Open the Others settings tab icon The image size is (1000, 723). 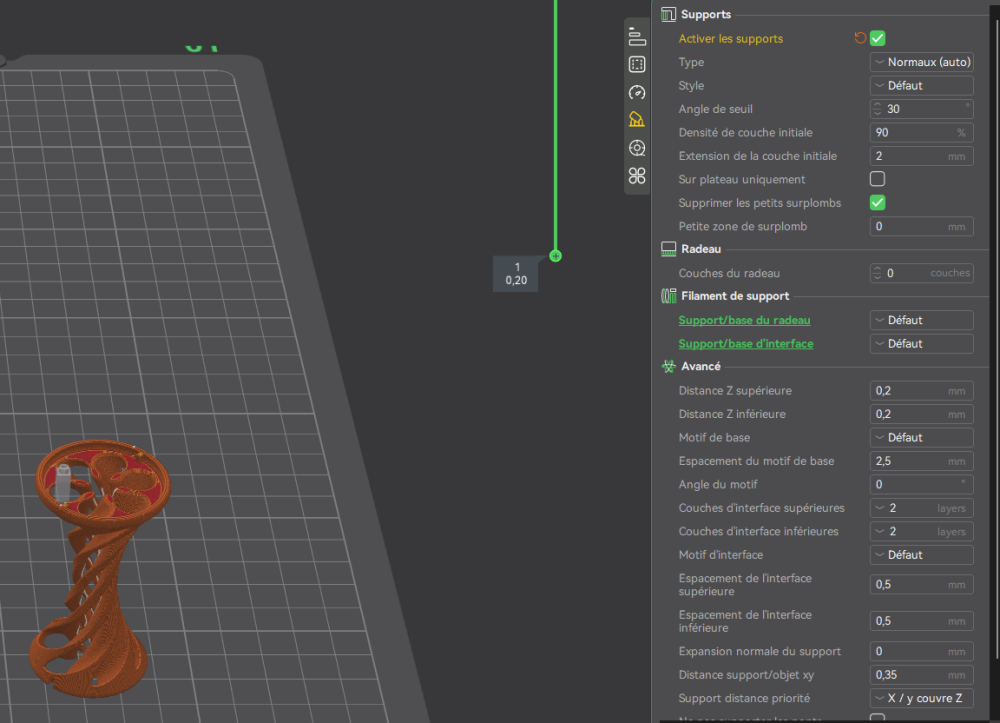click(636, 148)
